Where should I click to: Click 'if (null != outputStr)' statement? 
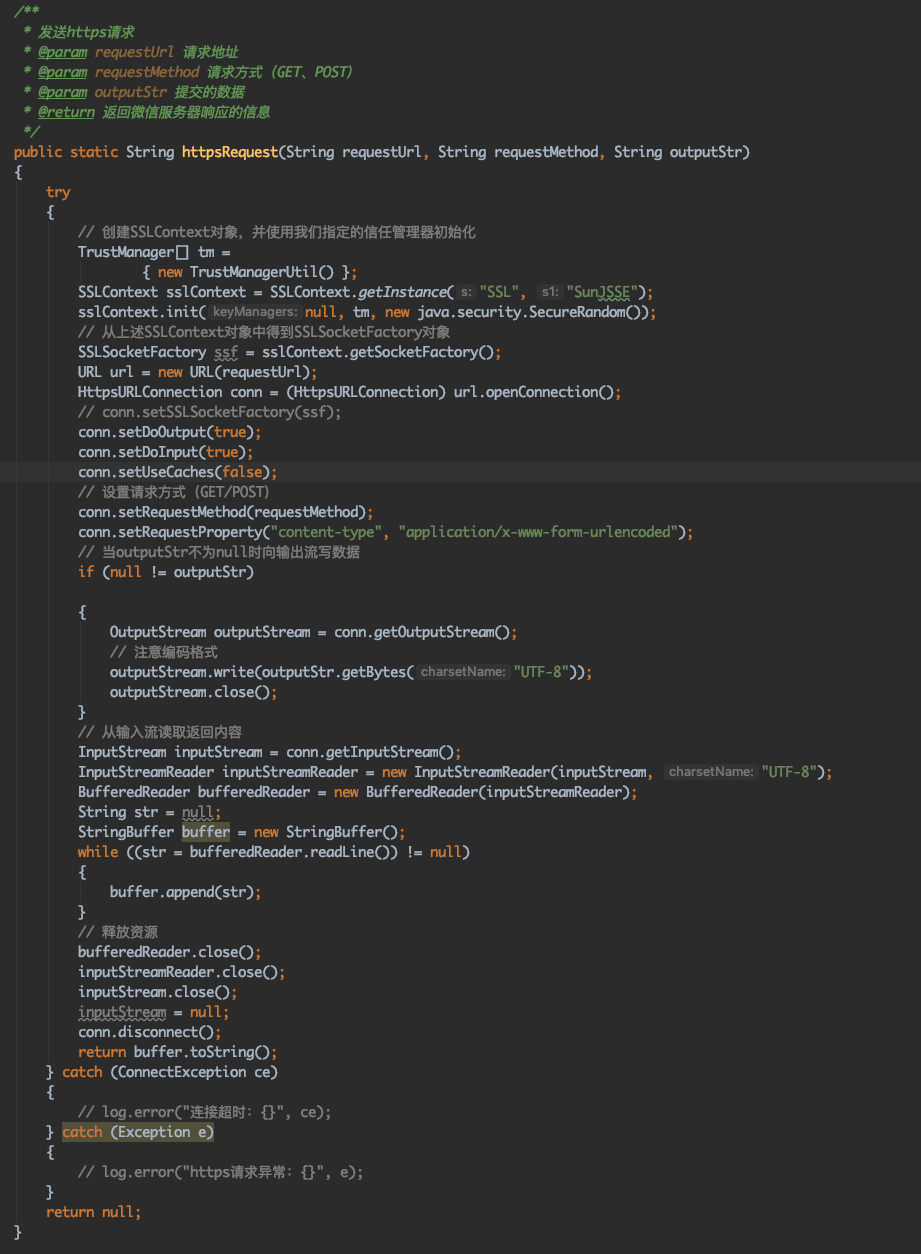[166, 572]
